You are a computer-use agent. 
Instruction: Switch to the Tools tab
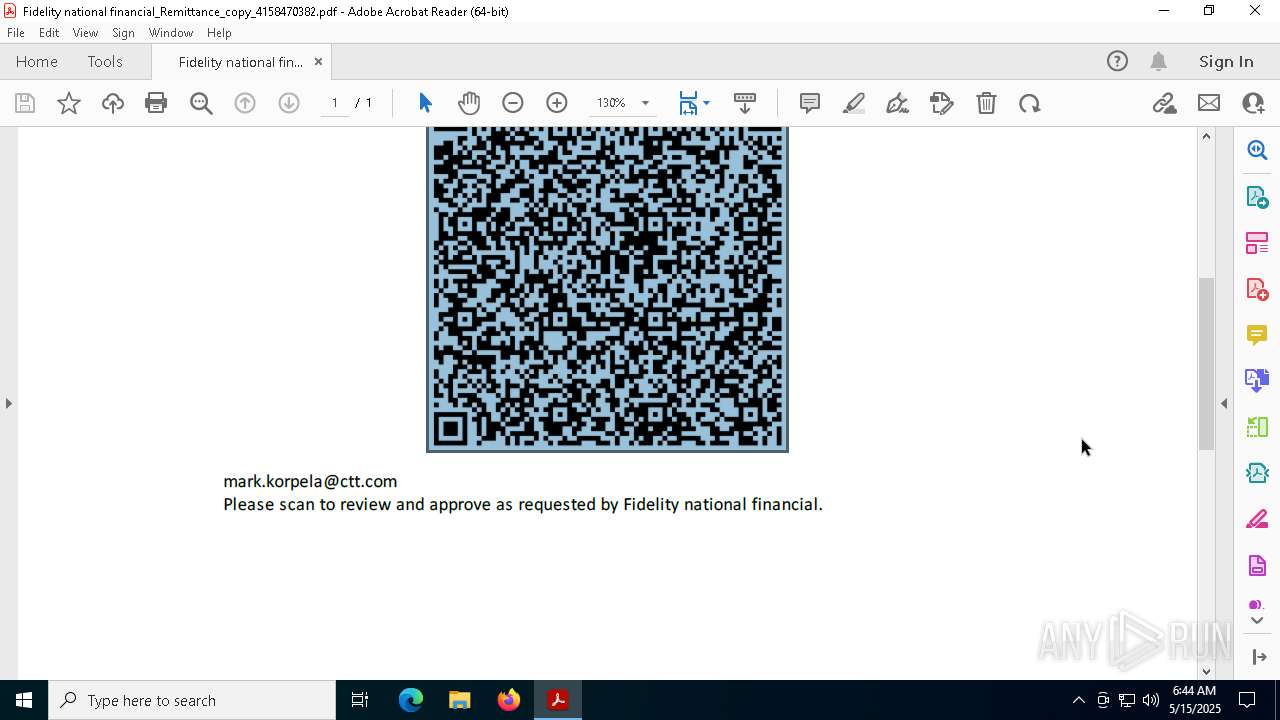(x=105, y=61)
